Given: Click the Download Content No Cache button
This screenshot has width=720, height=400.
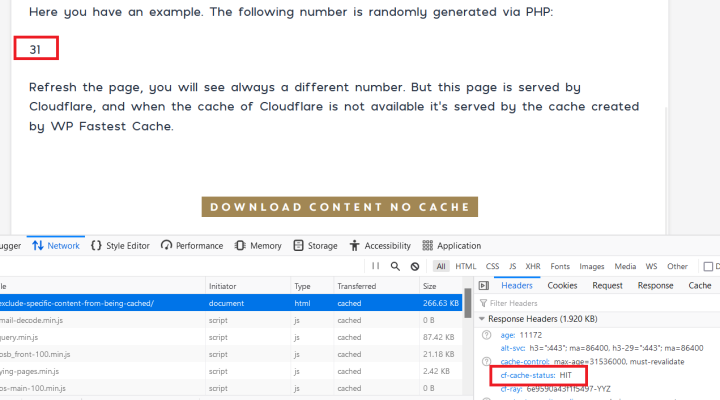Looking at the screenshot, I should [x=340, y=207].
